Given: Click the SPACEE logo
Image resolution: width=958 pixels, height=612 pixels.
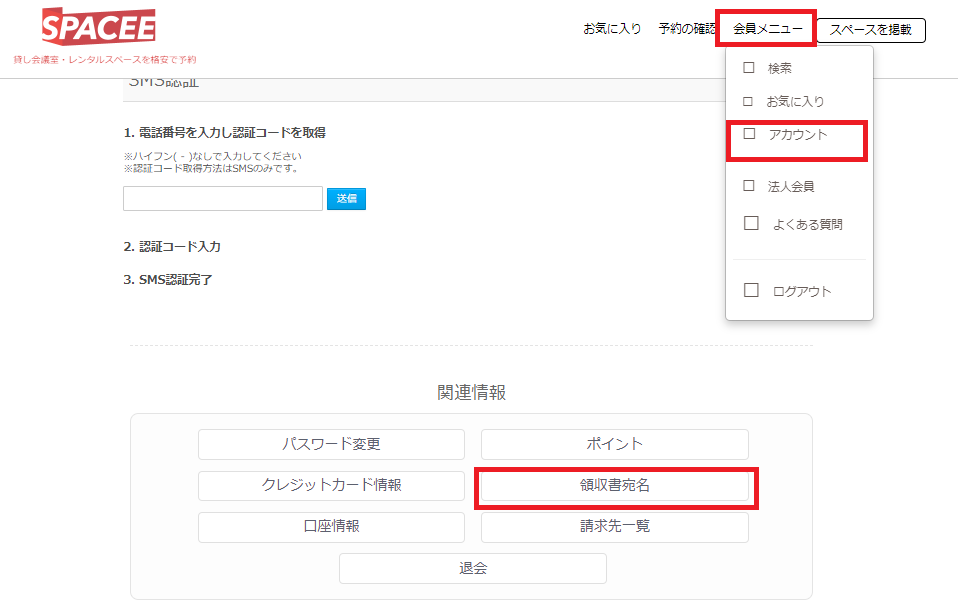Looking at the screenshot, I should pyautogui.click(x=99, y=26).
